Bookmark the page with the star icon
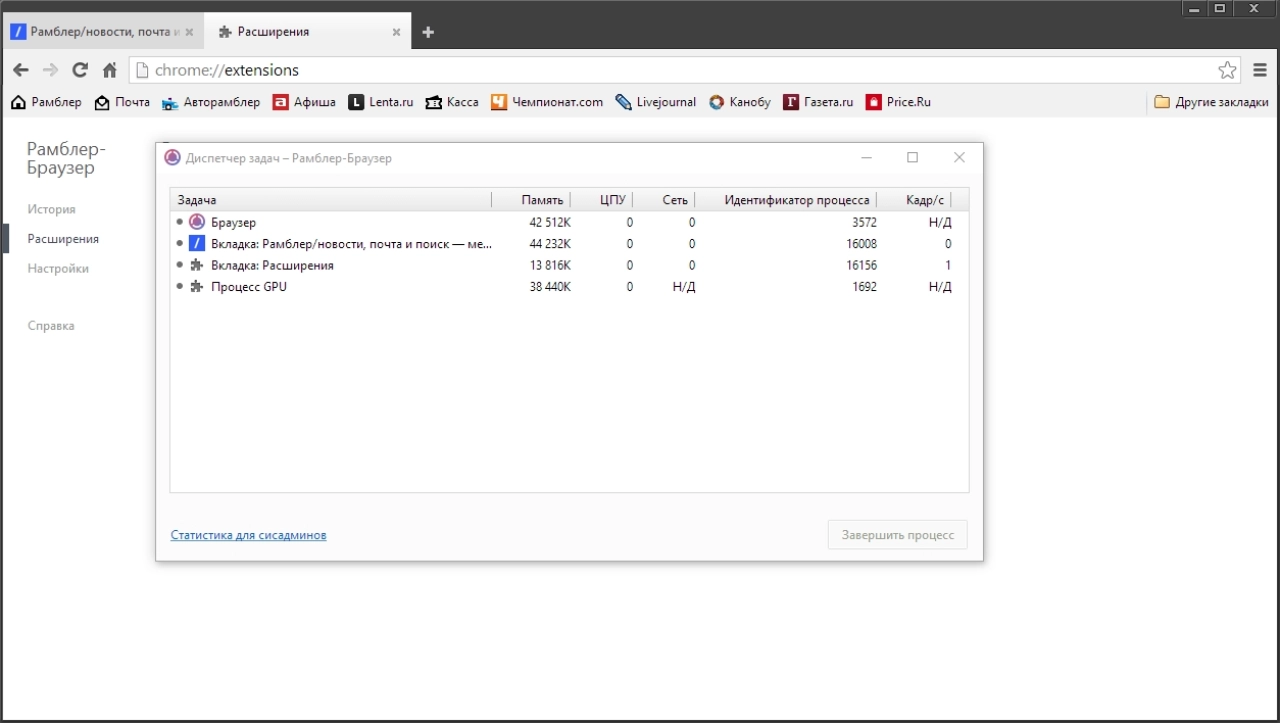The image size is (1280, 723). pos(1227,70)
